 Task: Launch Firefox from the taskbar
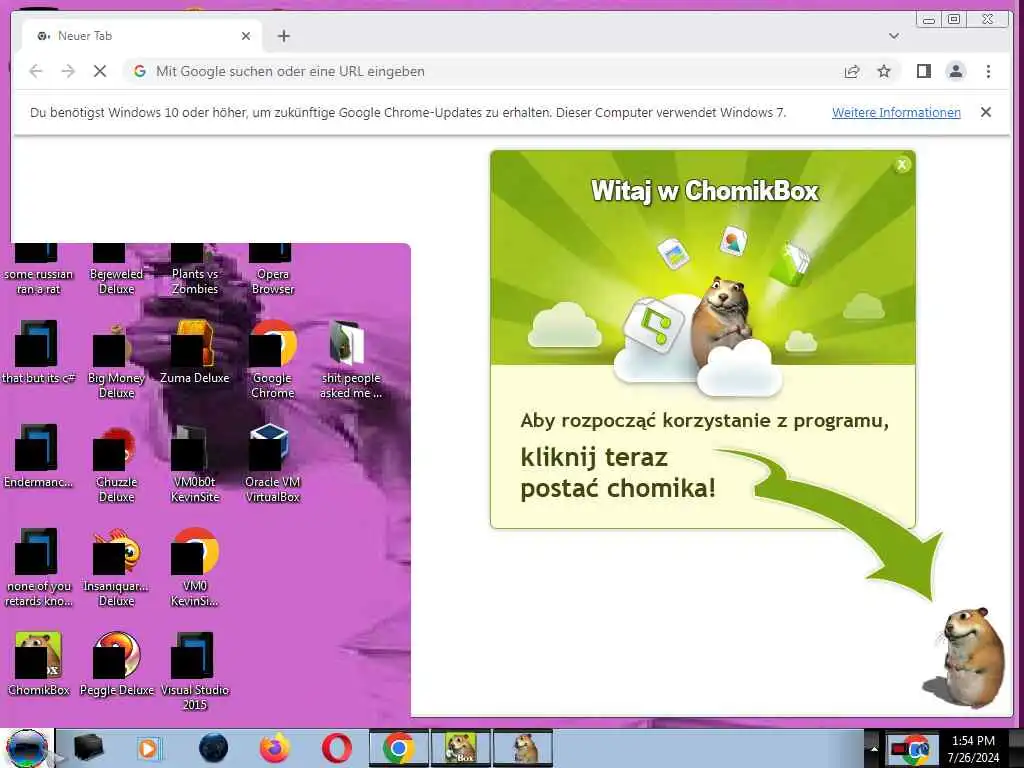pyautogui.click(x=275, y=748)
